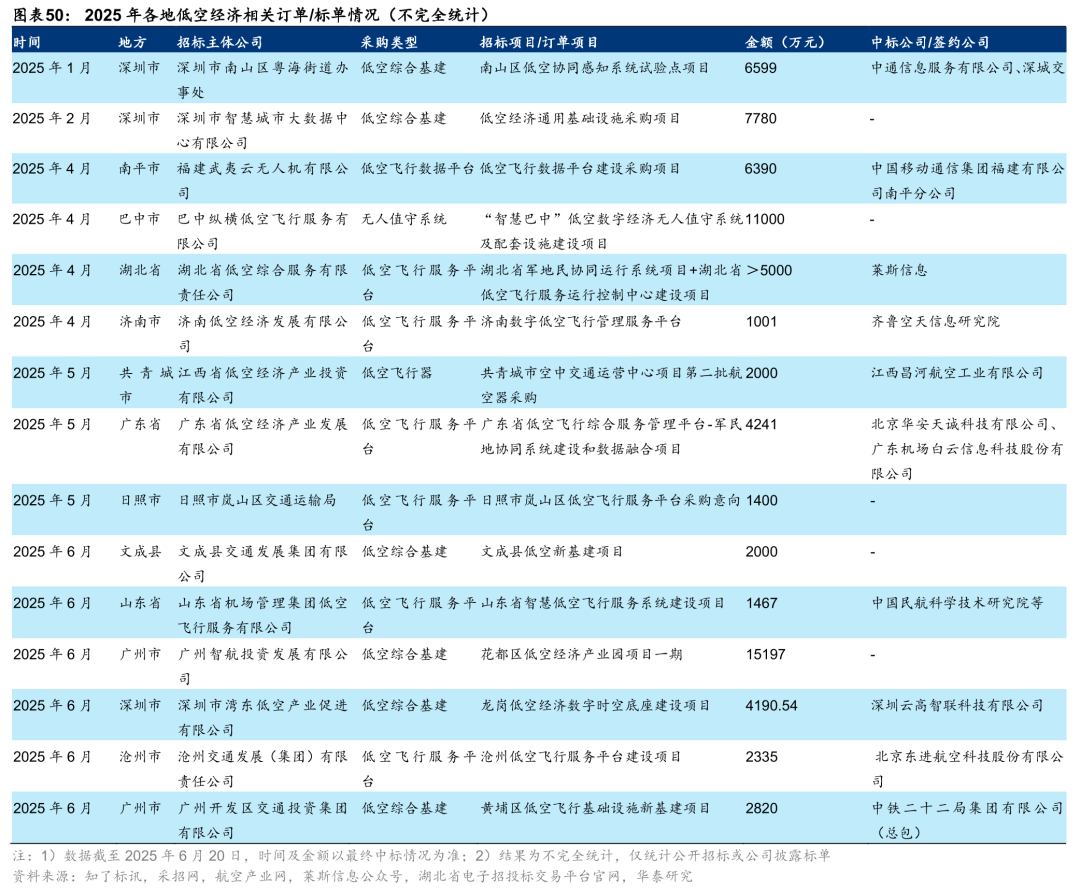Click the column header 采购类型

click(x=389, y=43)
